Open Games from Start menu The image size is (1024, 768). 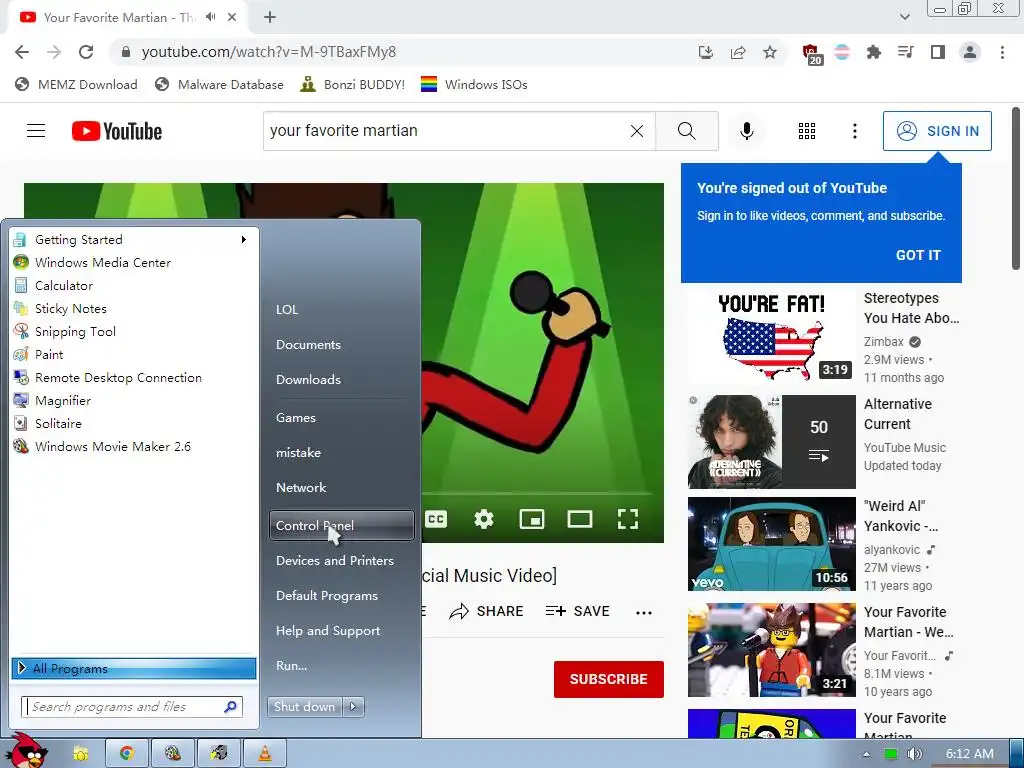296,418
